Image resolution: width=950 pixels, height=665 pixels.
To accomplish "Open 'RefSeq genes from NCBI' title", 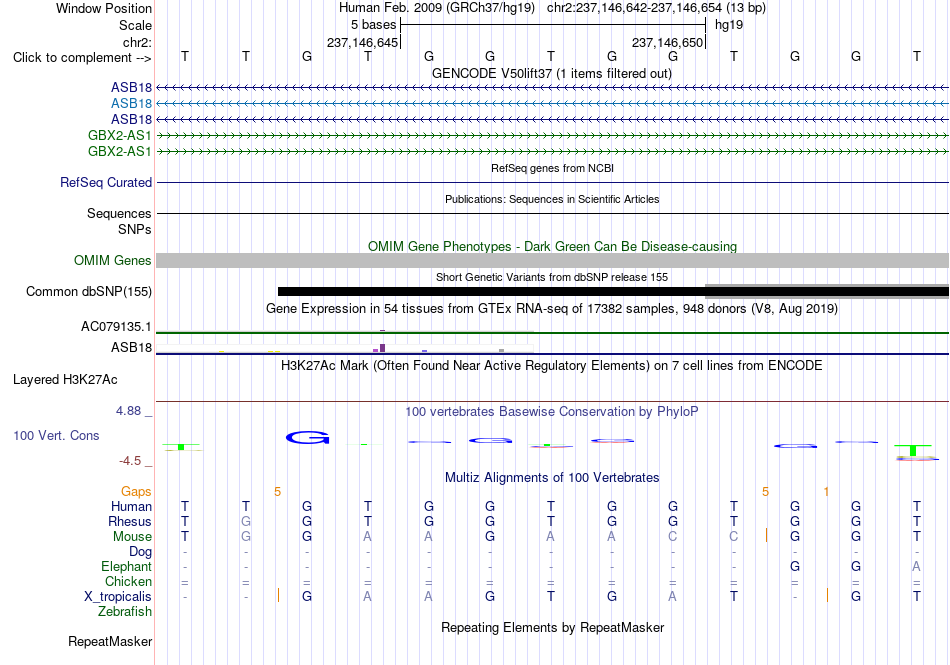I will (552, 168).
